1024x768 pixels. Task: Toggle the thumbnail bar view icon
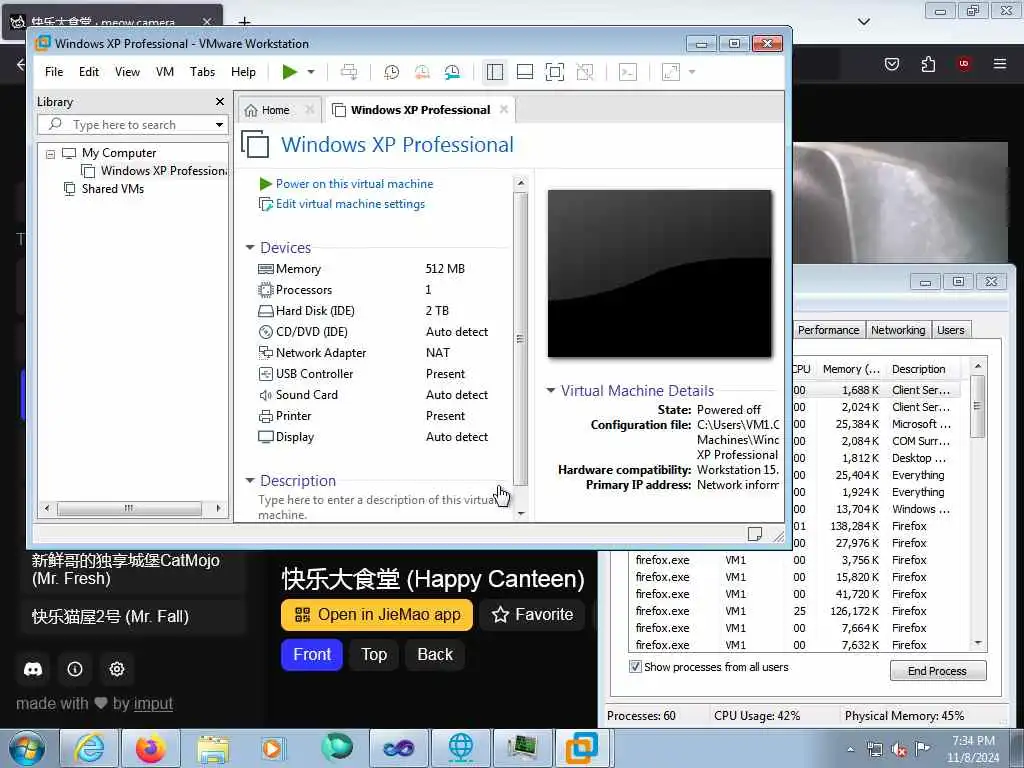point(525,72)
